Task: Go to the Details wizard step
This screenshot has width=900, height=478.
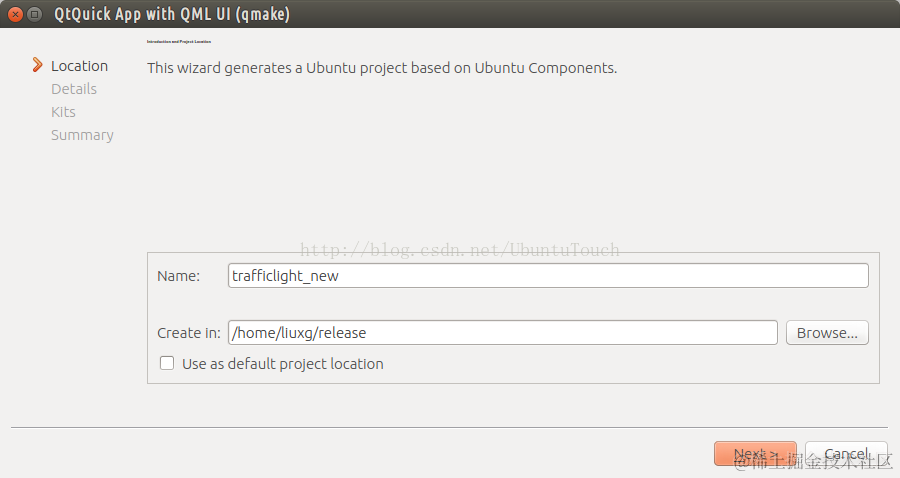Action: [x=74, y=89]
